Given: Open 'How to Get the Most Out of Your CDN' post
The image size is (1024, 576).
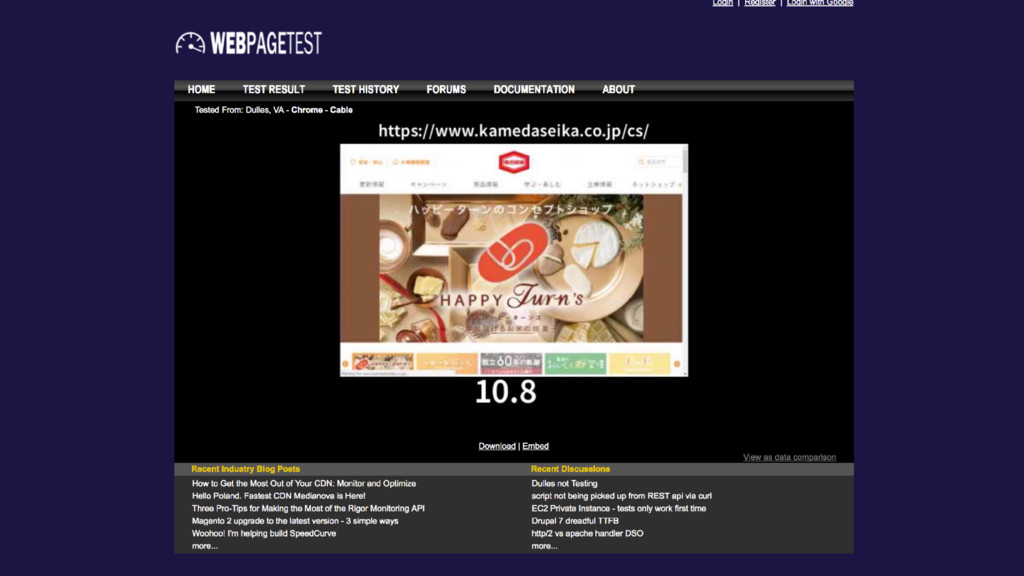Looking at the screenshot, I should tap(304, 483).
